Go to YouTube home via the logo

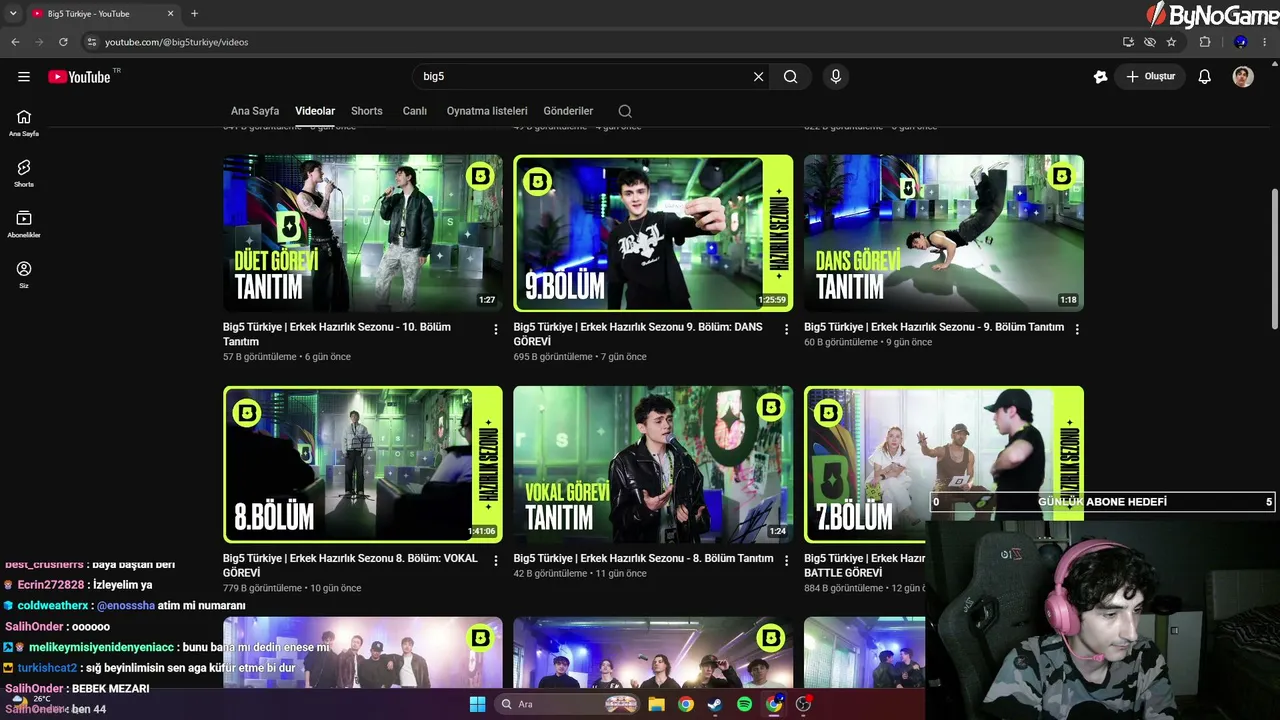[80, 77]
